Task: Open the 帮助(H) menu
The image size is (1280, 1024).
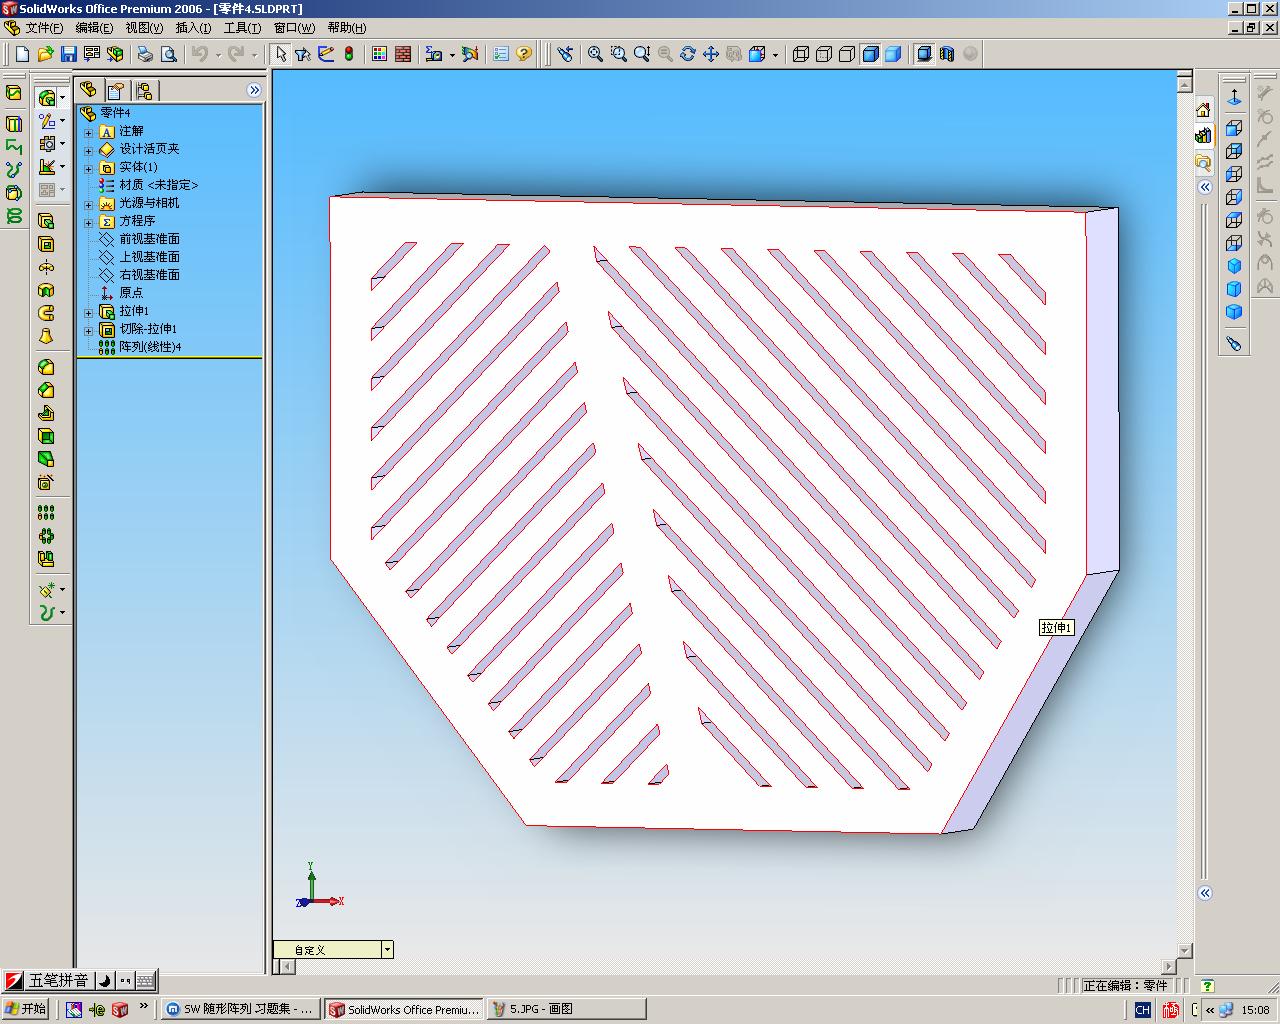Action: [x=347, y=28]
